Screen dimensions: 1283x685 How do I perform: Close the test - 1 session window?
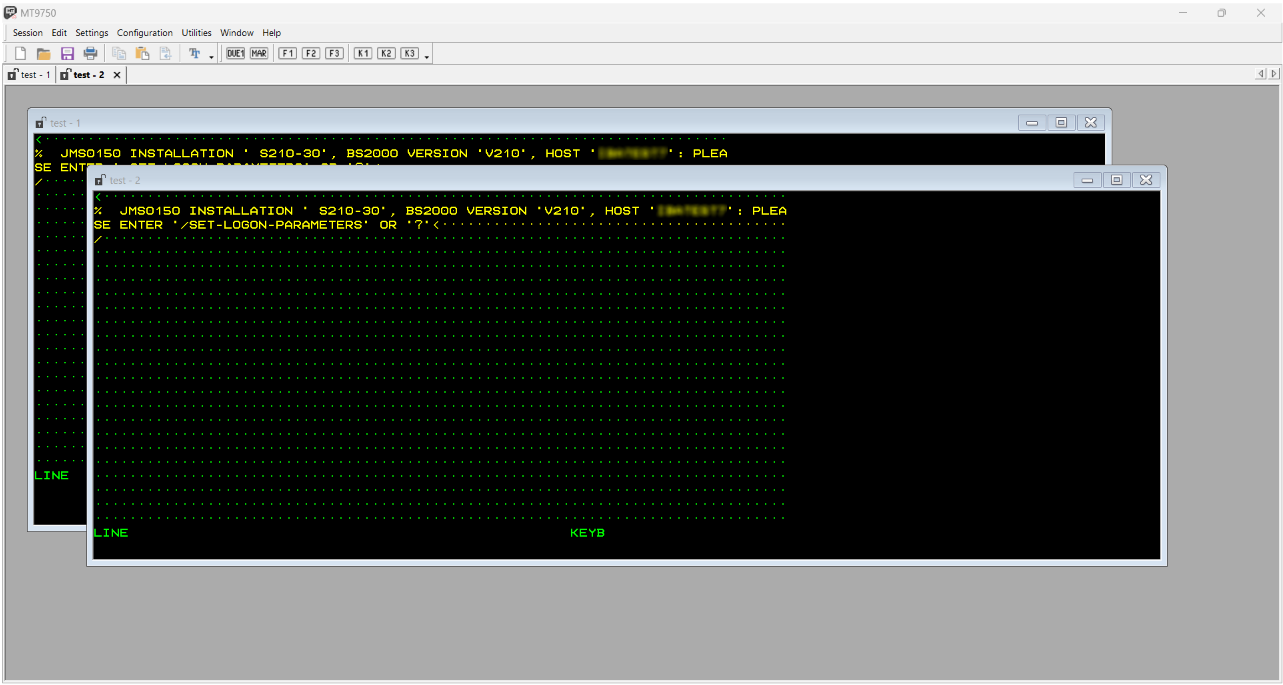1090,122
